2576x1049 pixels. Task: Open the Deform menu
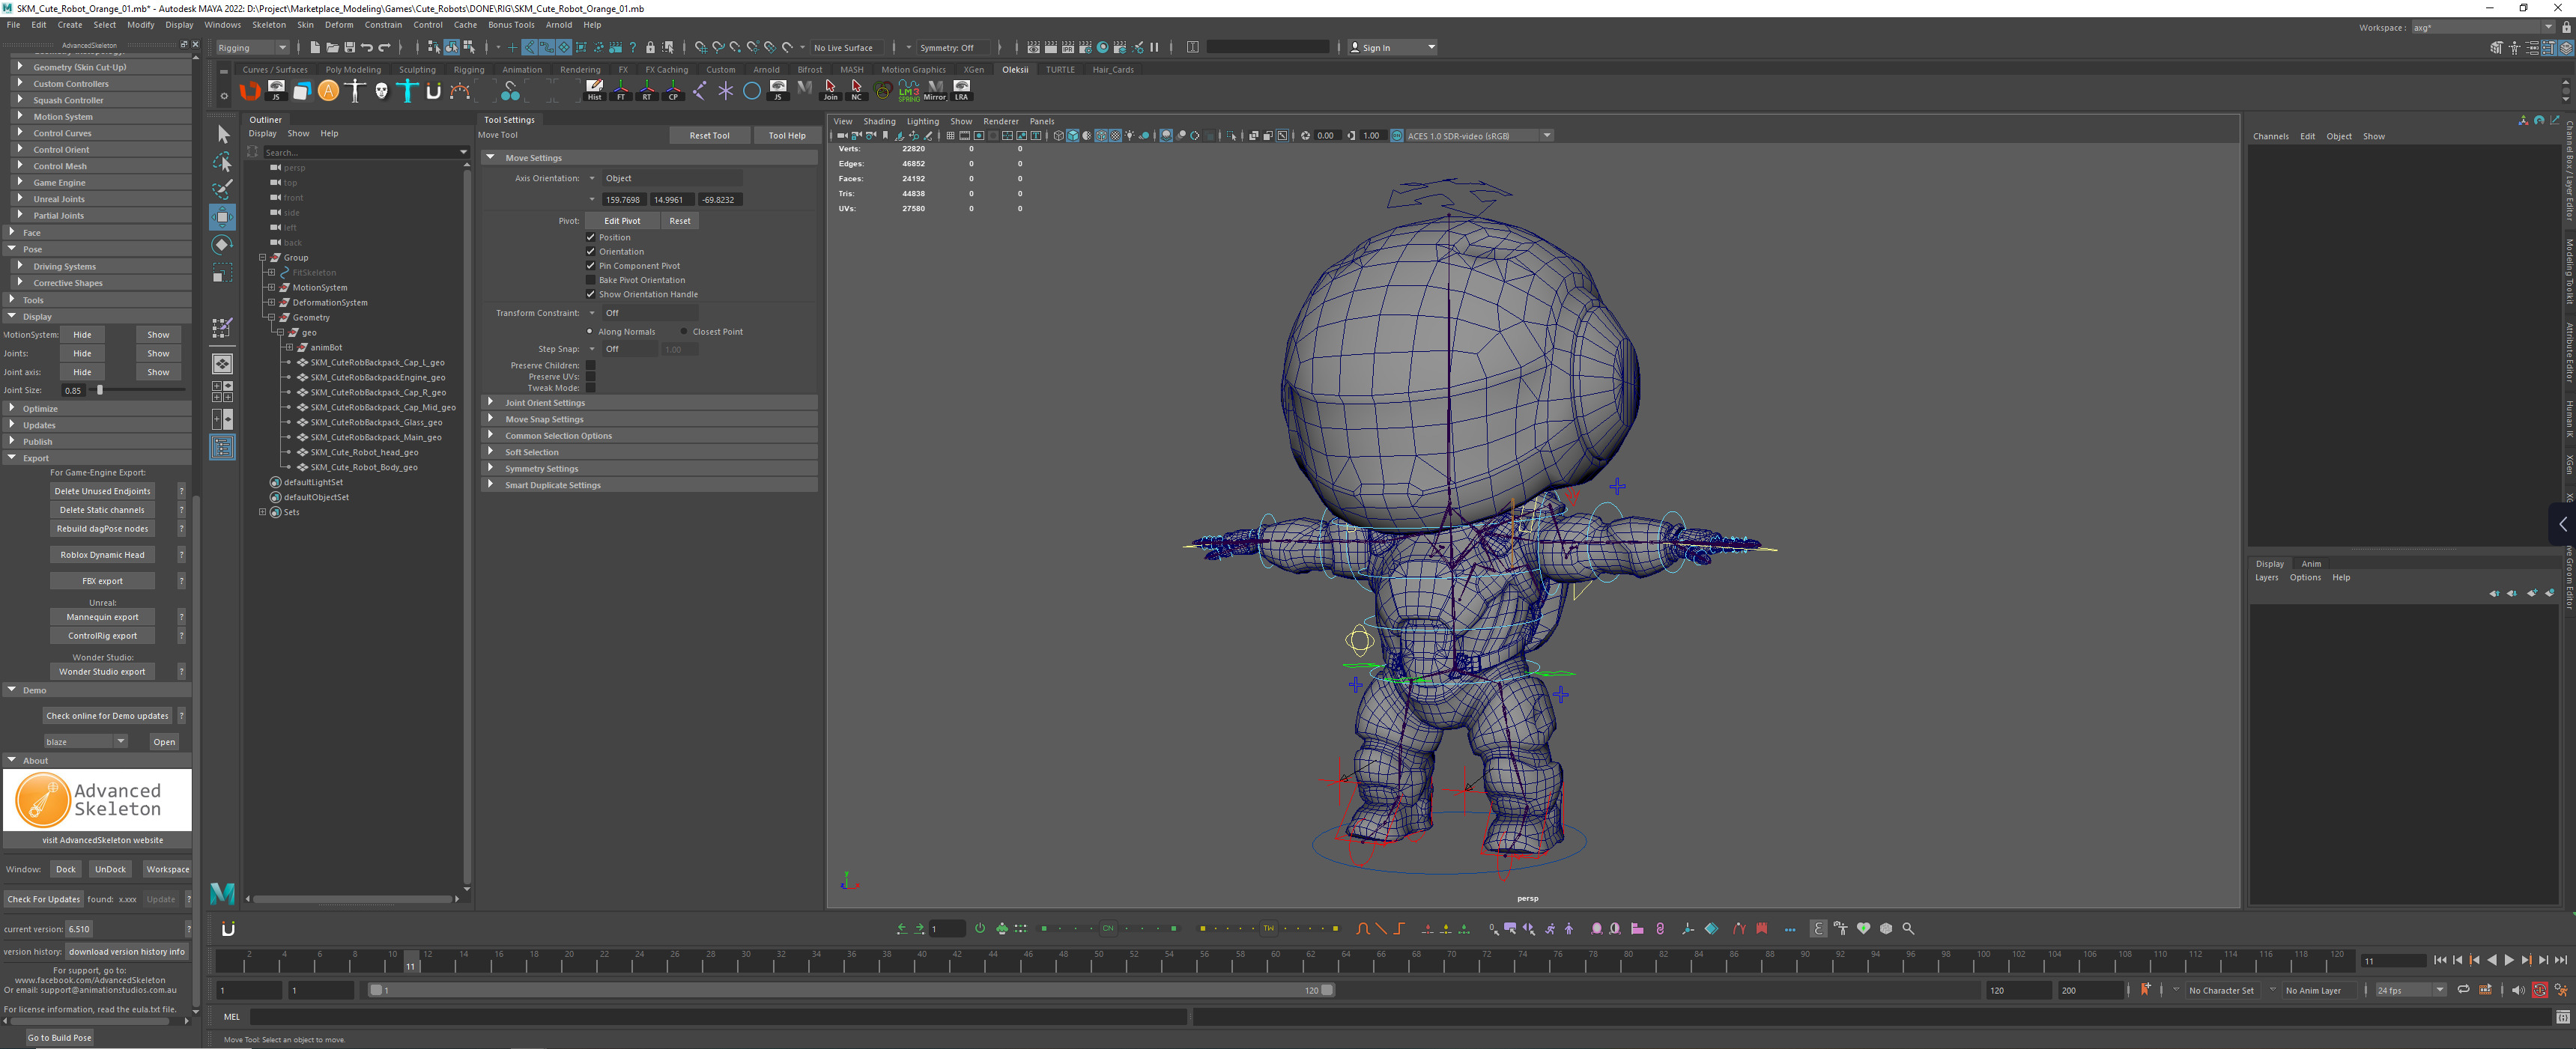pyautogui.click(x=339, y=25)
